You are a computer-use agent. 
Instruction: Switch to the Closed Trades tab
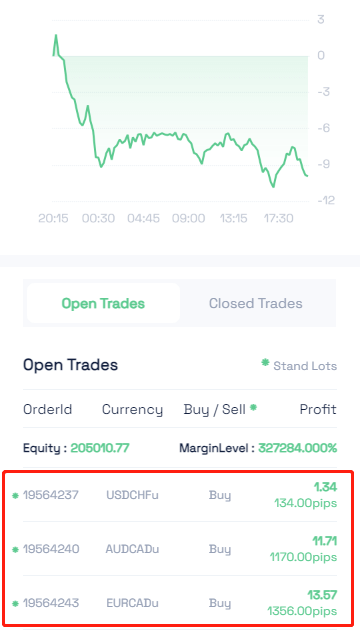coord(255,303)
